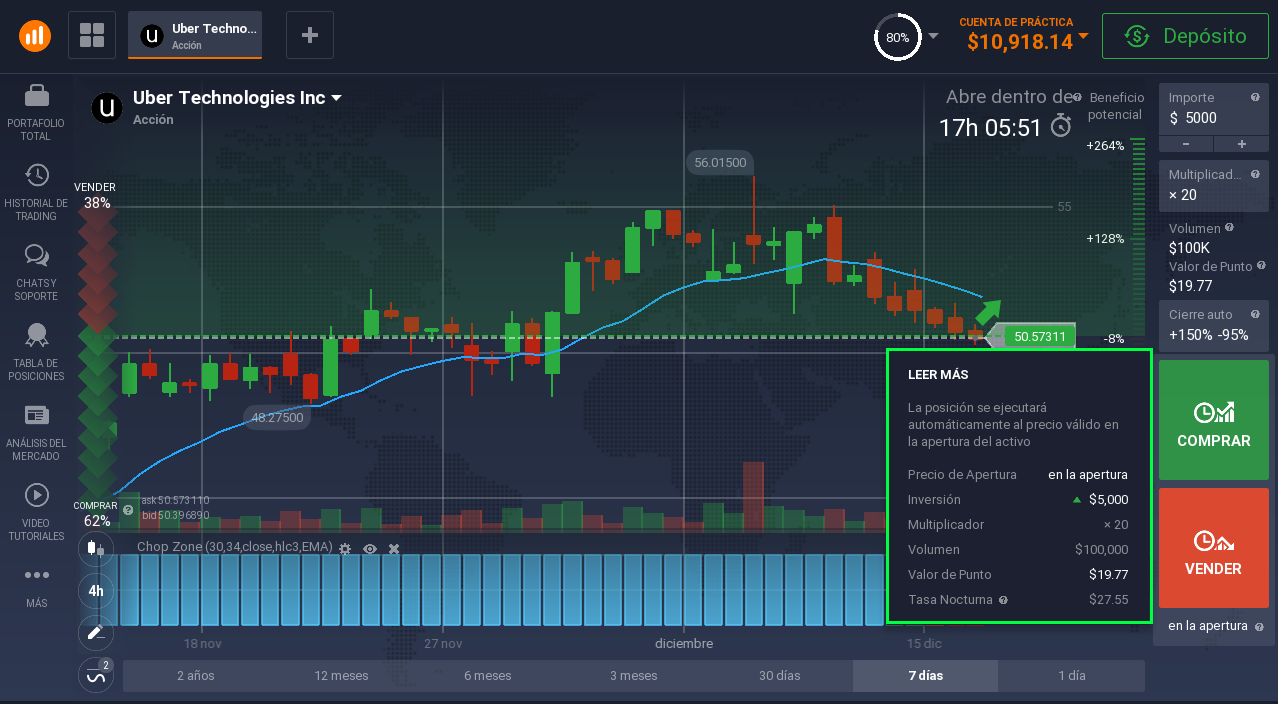Click the Chop Zone (30,34,close,hlc3,EMA) label
Image resolution: width=1278 pixels, height=704 pixels.
234,547
